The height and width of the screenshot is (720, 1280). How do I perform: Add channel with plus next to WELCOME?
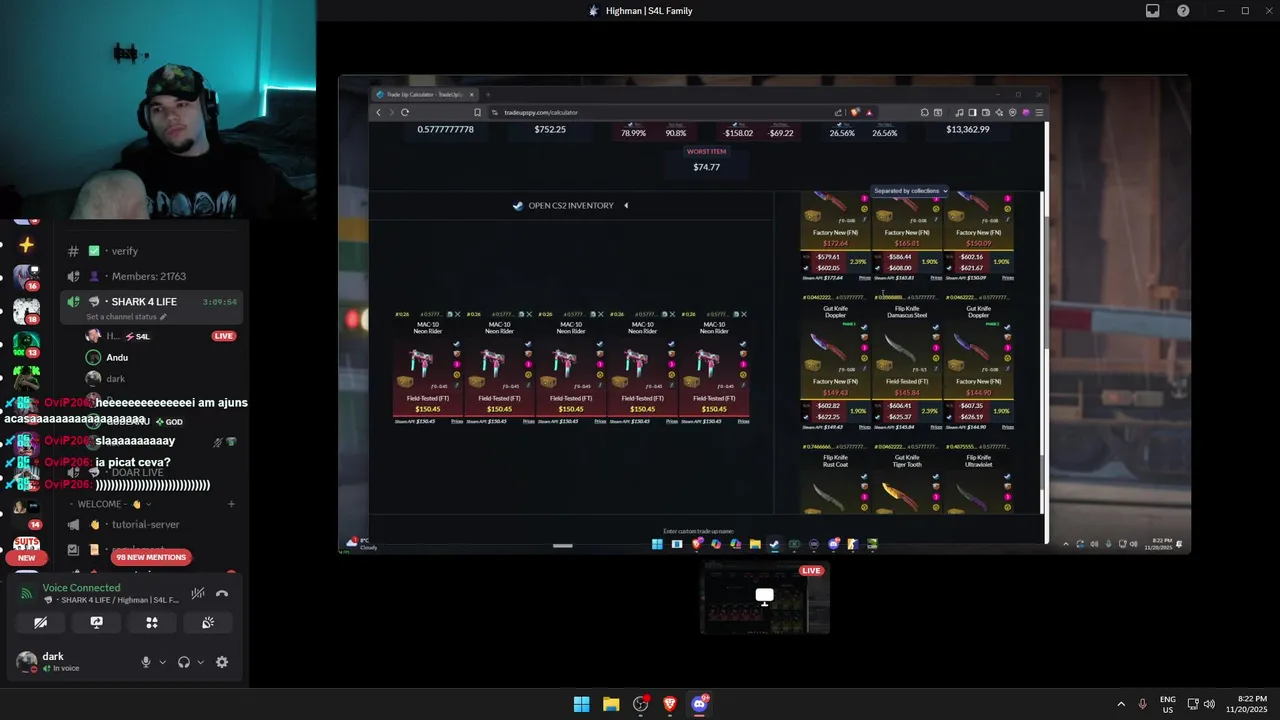click(231, 504)
